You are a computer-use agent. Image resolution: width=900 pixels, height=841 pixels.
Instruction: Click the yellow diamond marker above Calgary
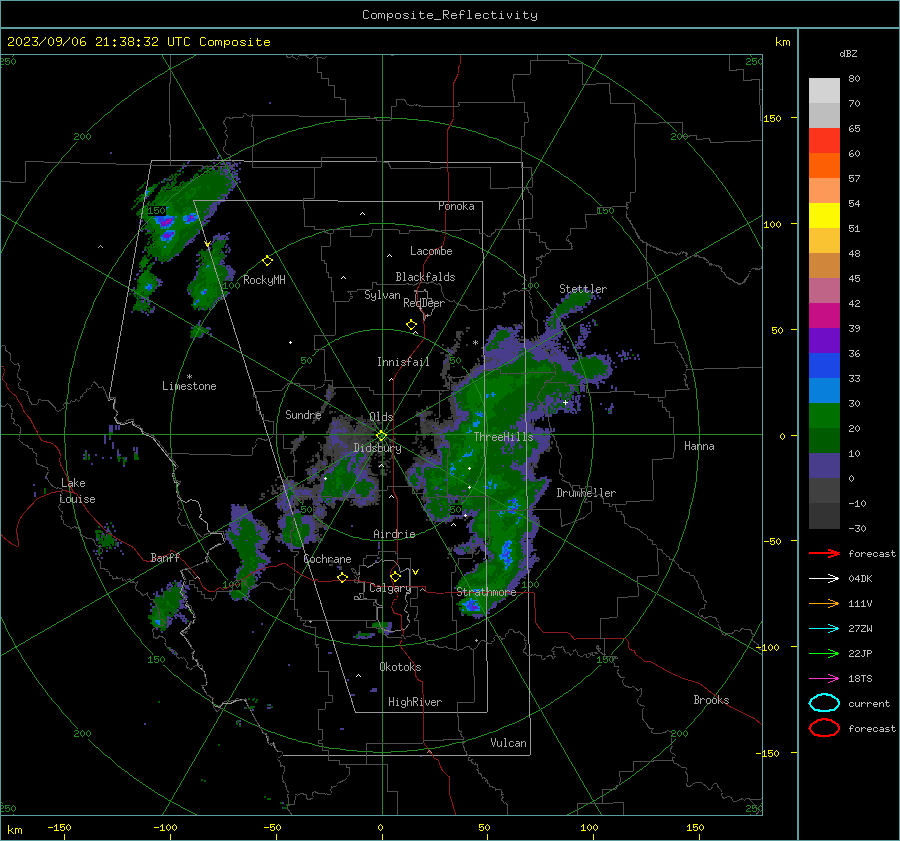tap(395, 576)
